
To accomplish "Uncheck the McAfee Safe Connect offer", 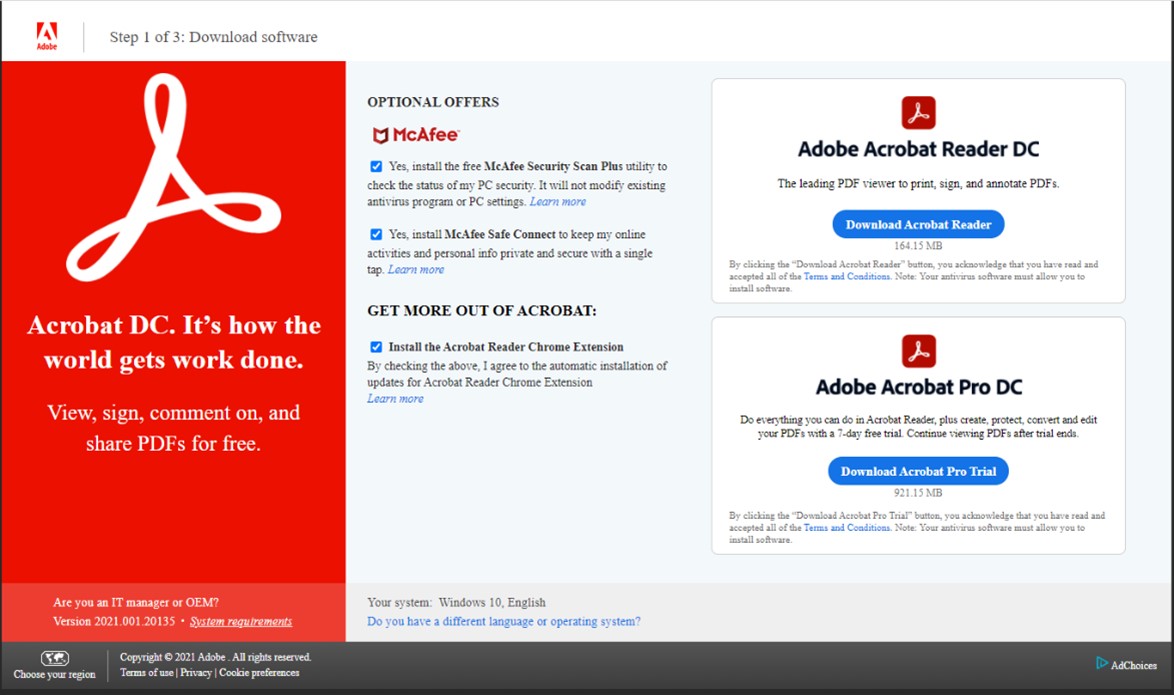I will (376, 234).
